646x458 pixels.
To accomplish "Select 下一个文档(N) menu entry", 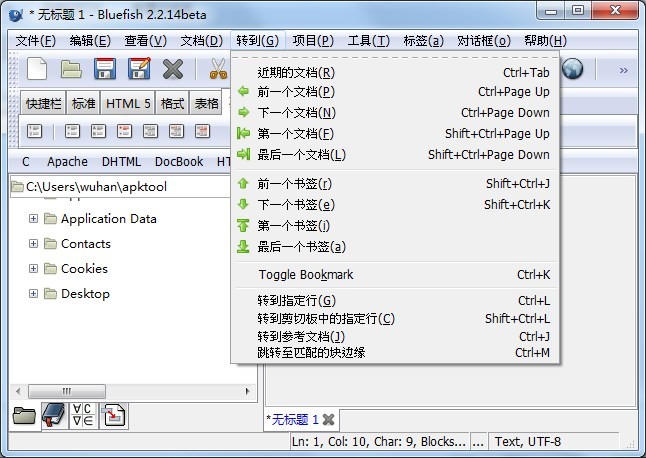I will (395, 112).
